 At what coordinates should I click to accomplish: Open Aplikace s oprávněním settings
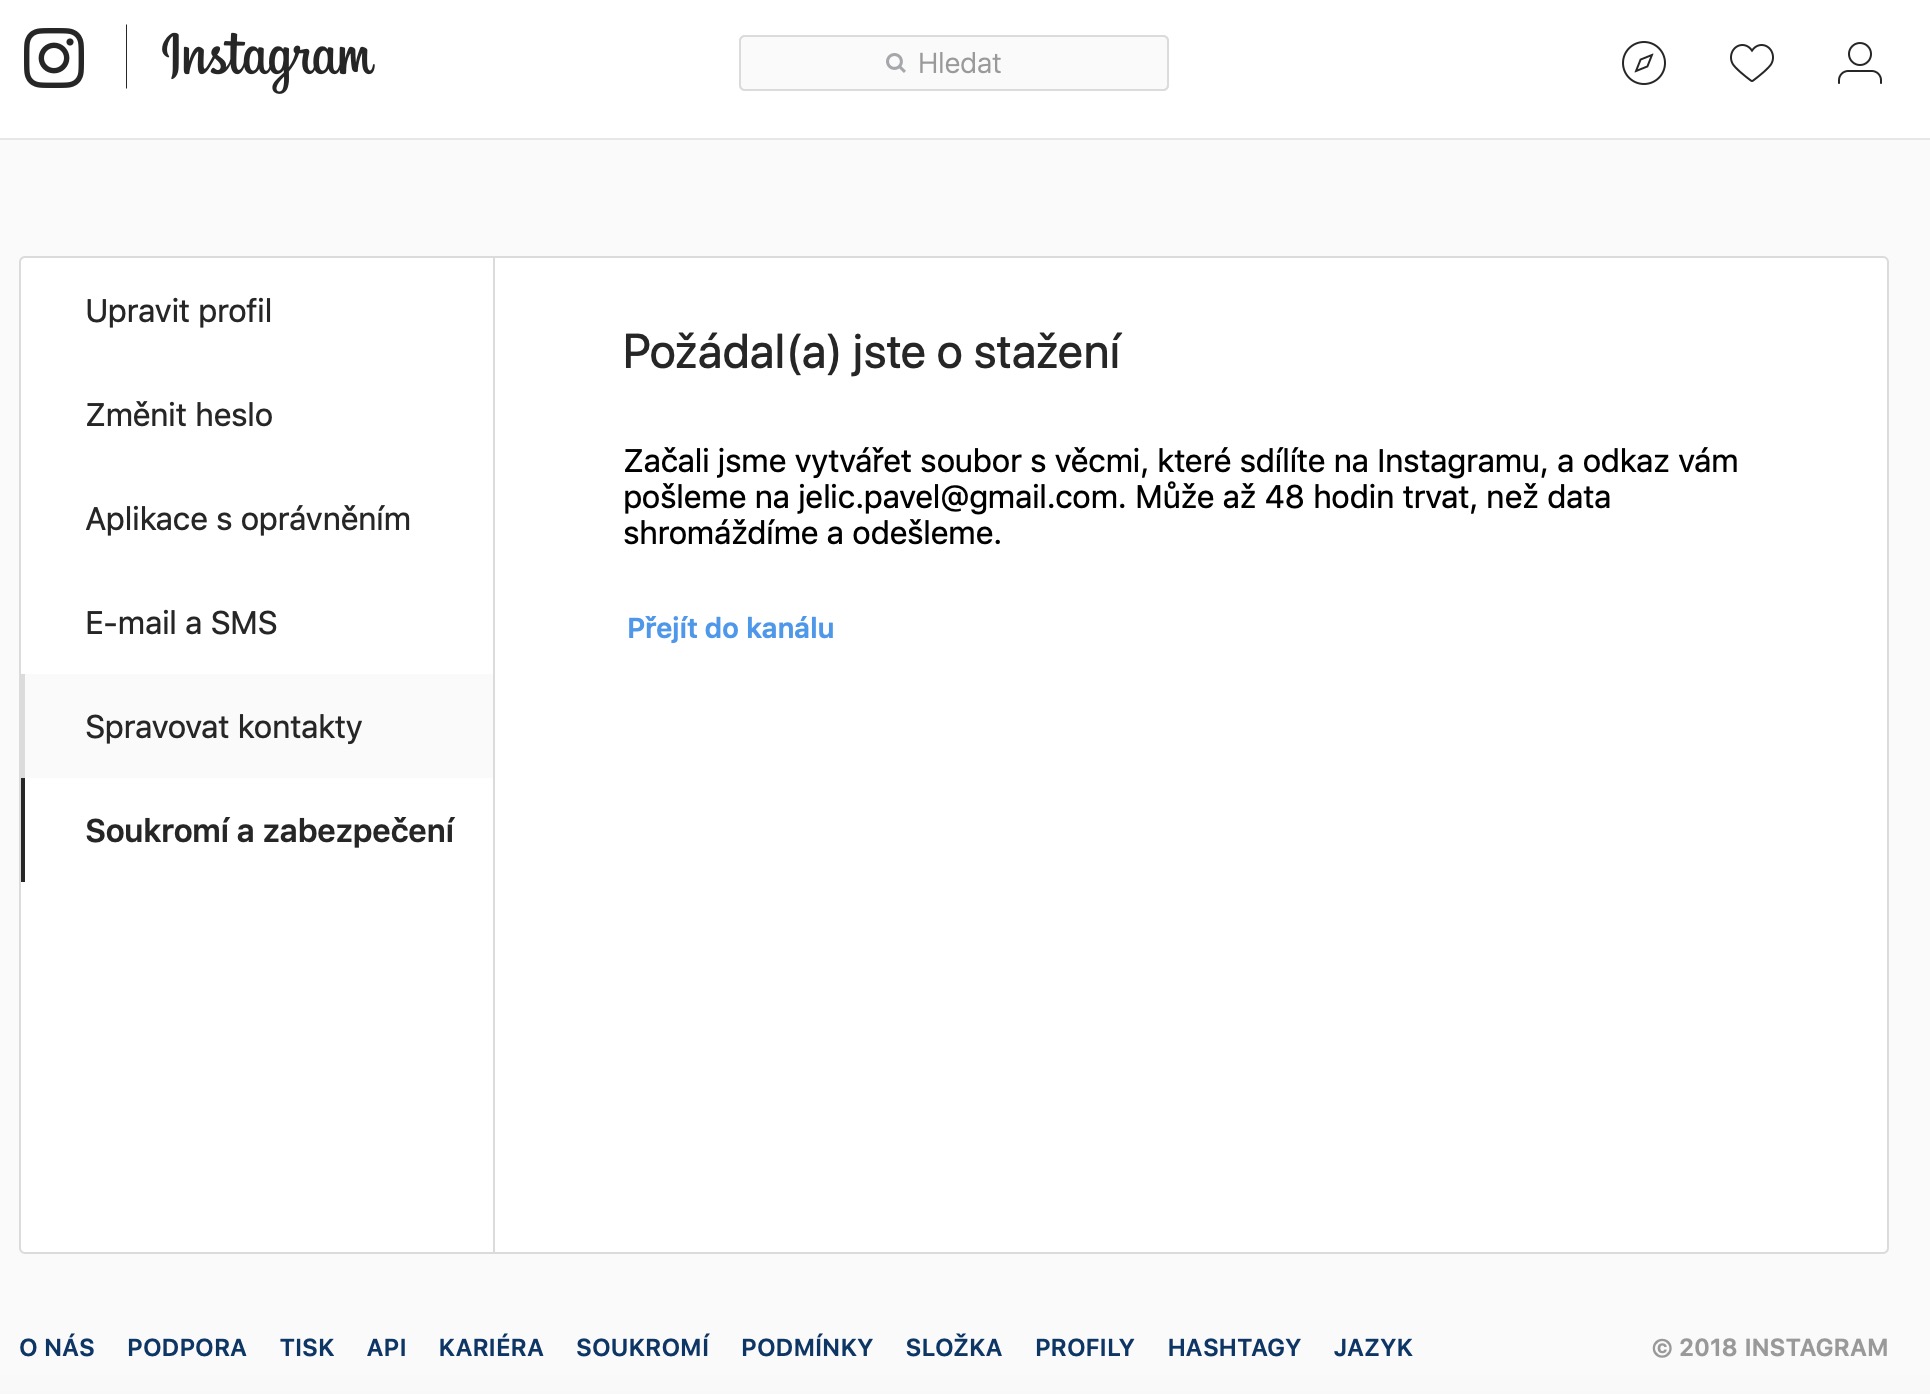click(248, 519)
